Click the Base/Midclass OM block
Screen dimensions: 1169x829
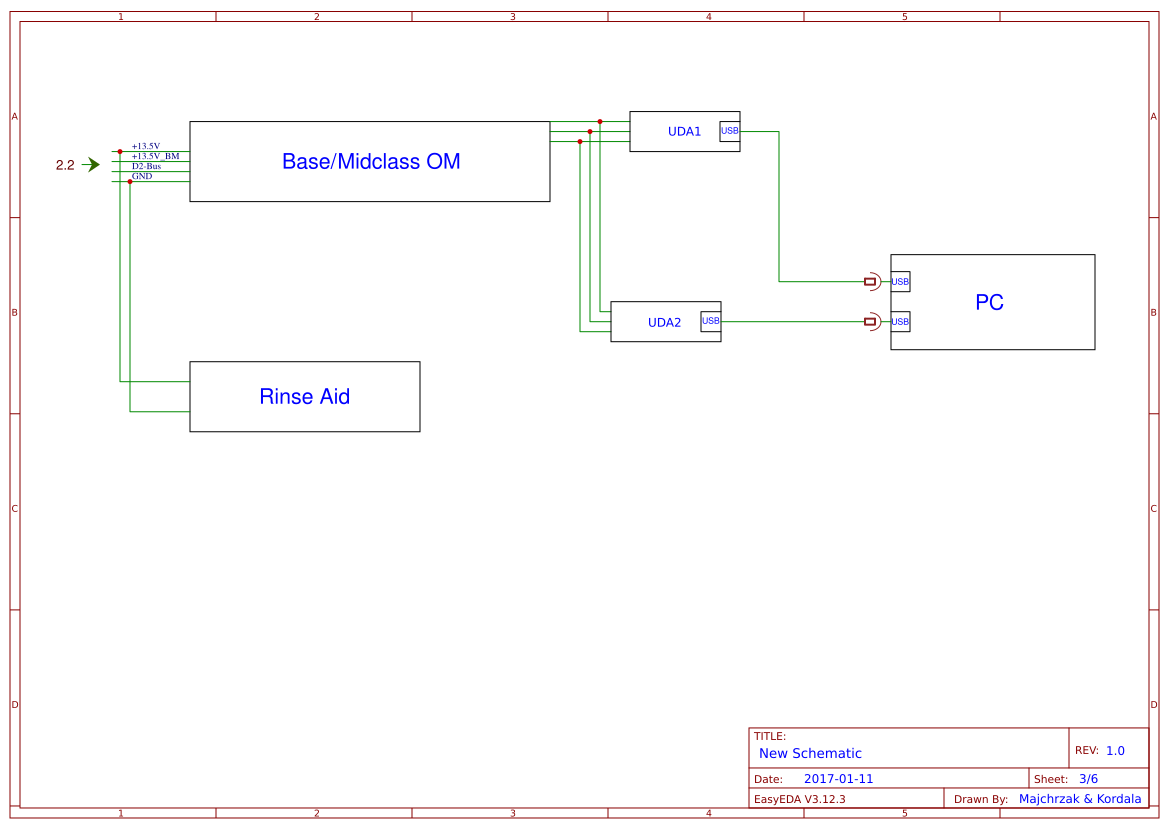(369, 160)
